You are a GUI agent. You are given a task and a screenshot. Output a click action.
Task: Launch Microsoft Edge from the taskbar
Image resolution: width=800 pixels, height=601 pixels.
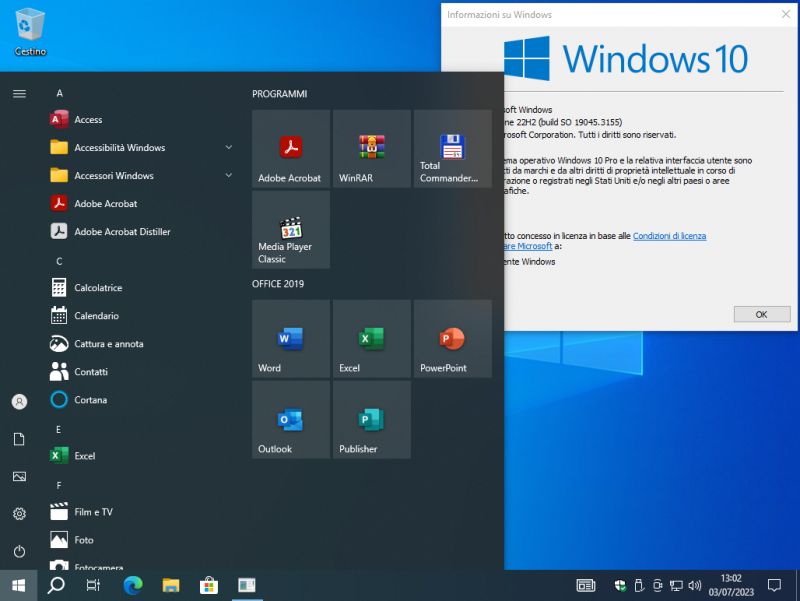133,585
